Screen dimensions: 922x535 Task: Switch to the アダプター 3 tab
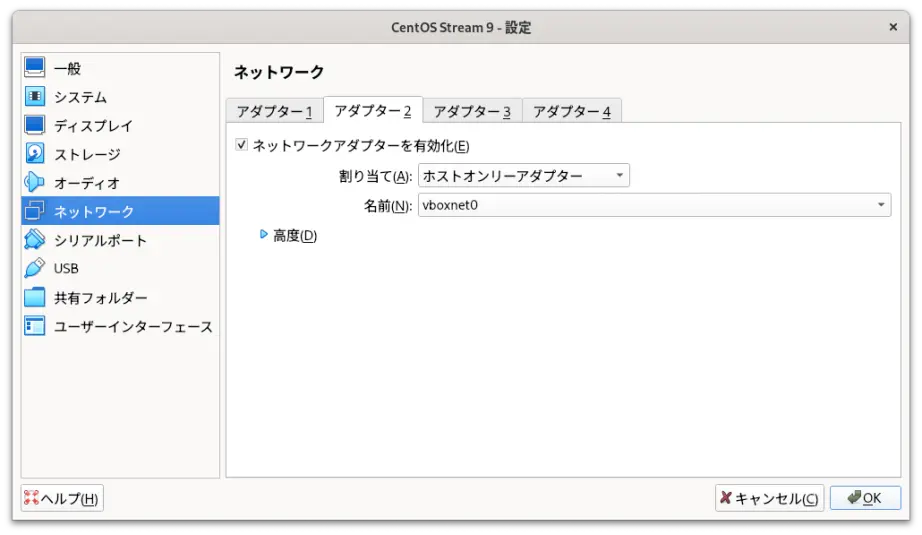tap(472, 111)
